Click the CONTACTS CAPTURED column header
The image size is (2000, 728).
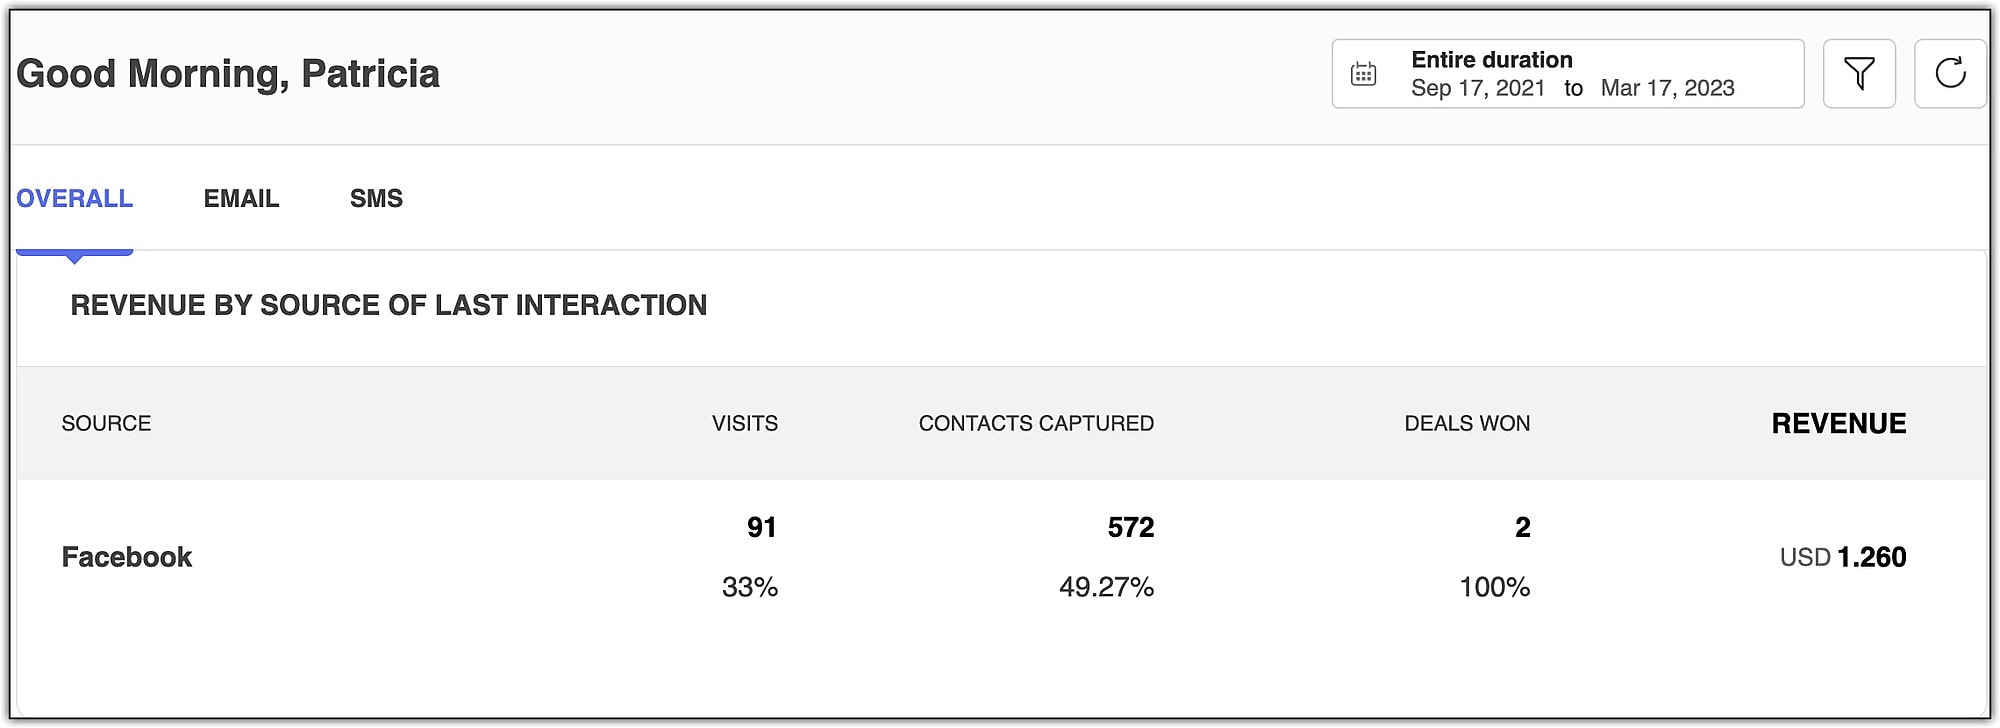1036,423
